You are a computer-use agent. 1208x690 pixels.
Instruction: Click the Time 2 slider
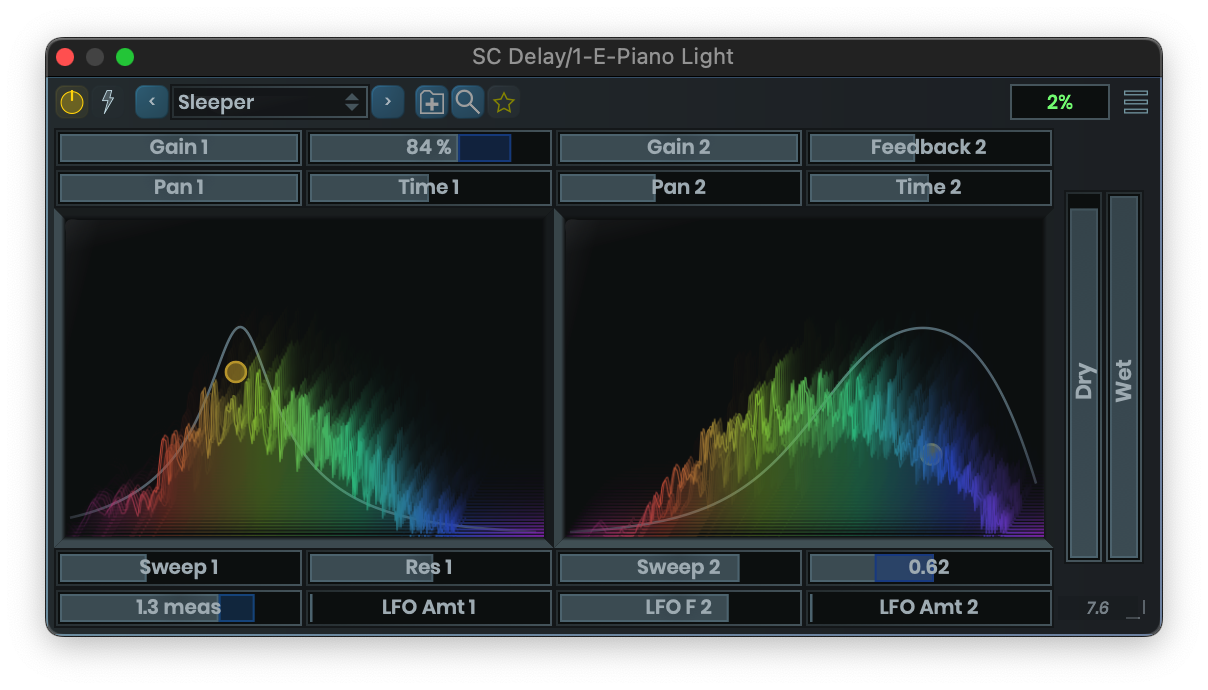pyautogui.click(x=929, y=188)
